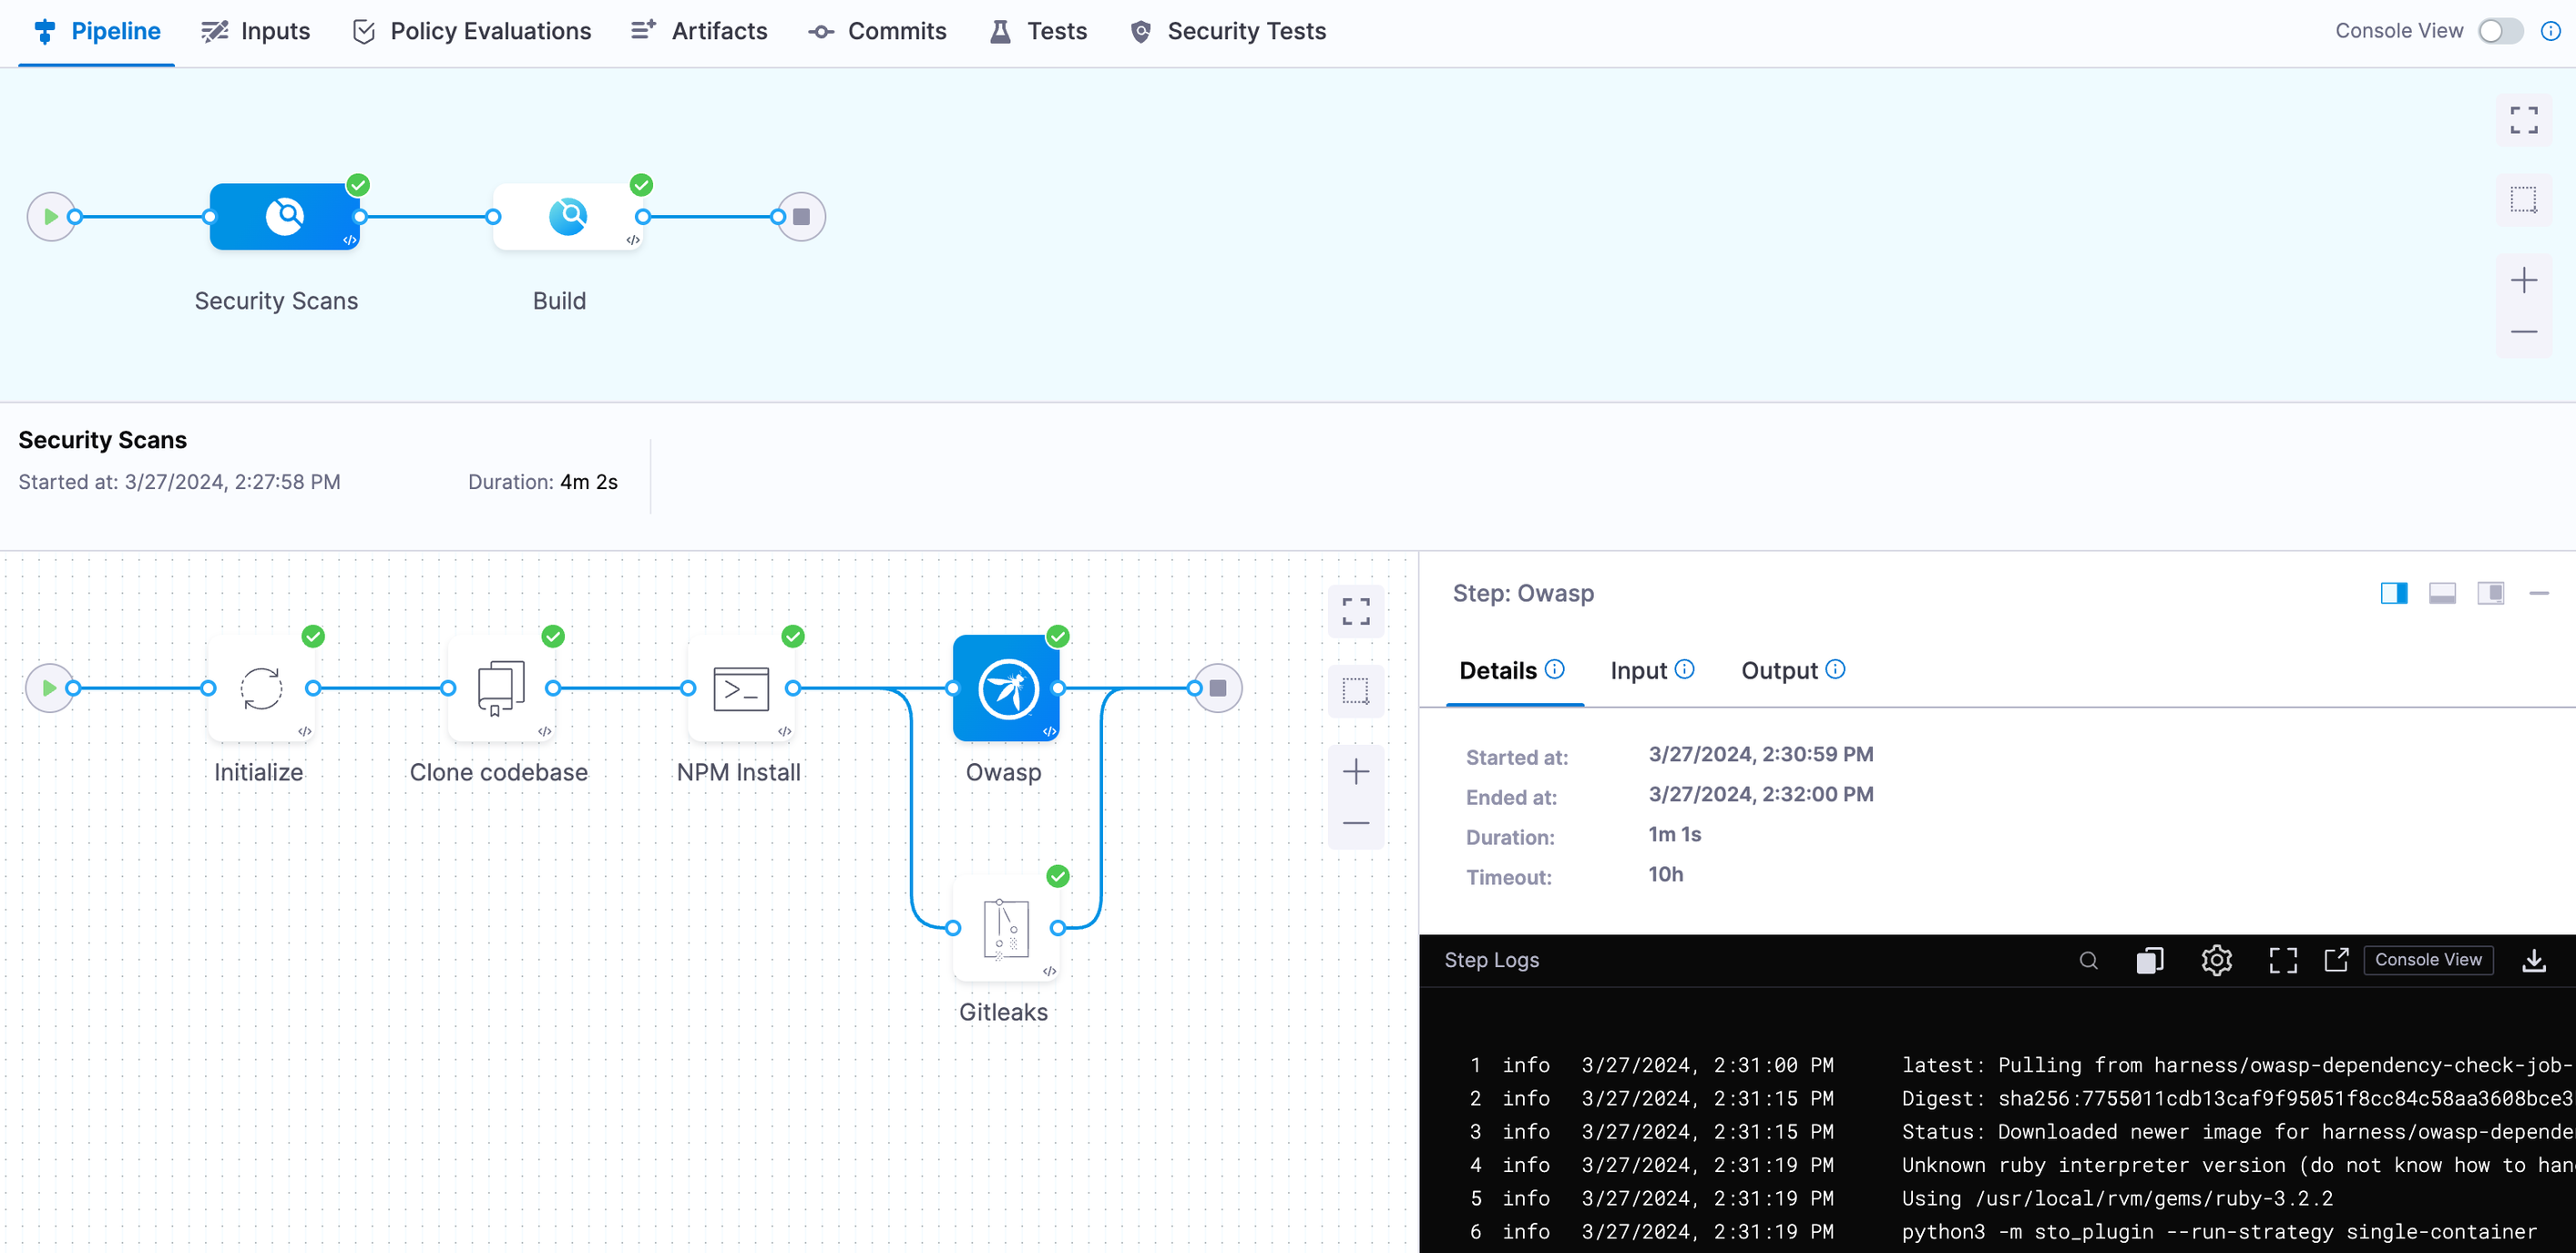Search within the step logs
Image resolution: width=2576 pixels, height=1253 pixels.
point(2088,960)
